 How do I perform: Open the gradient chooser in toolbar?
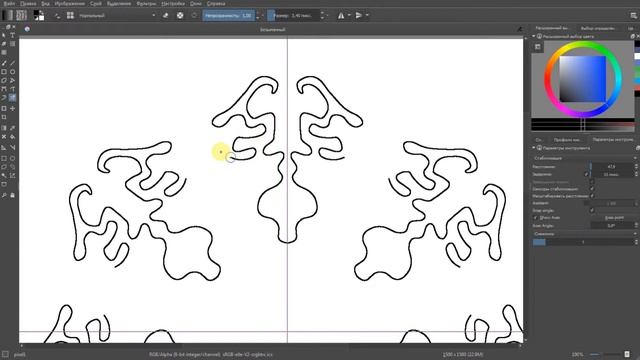point(7,16)
